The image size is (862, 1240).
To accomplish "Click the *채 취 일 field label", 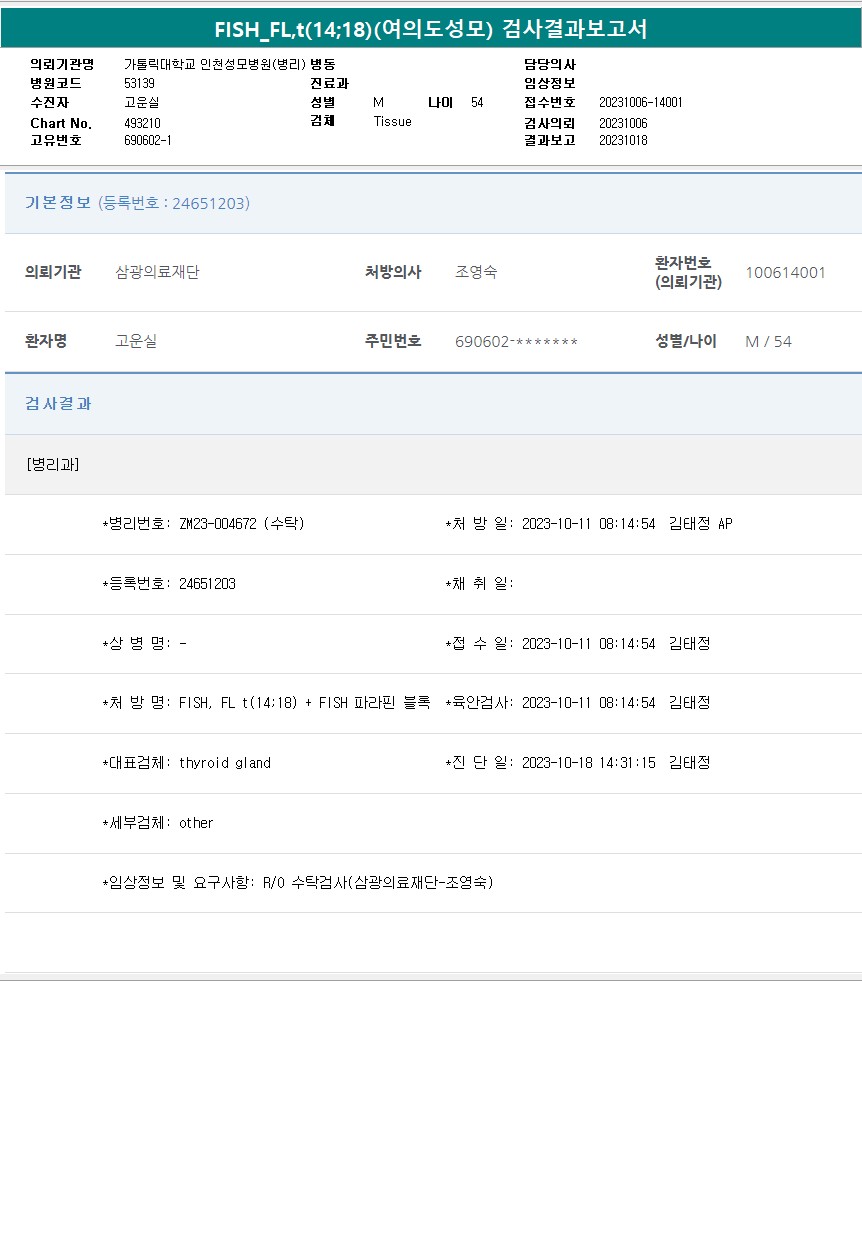I will pos(479,584).
